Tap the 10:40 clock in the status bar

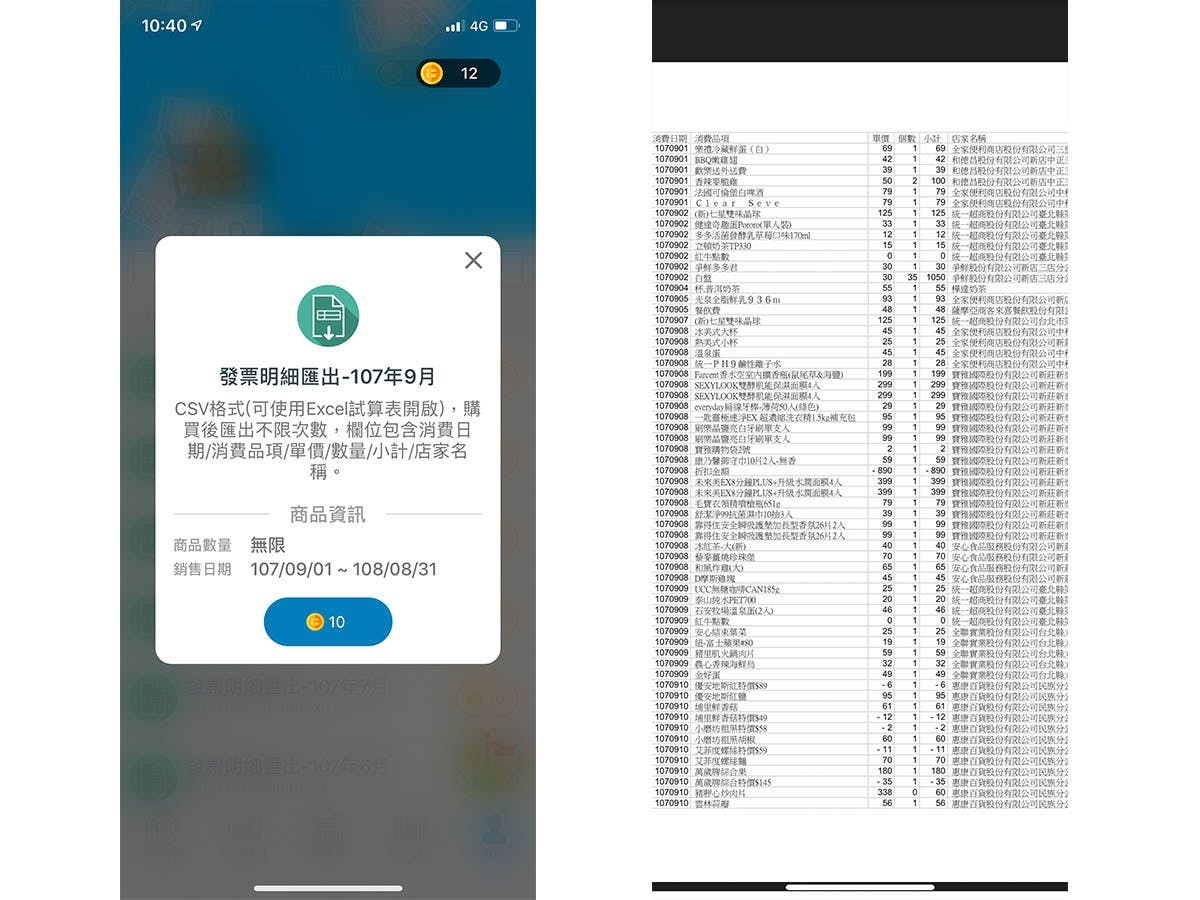tap(164, 25)
